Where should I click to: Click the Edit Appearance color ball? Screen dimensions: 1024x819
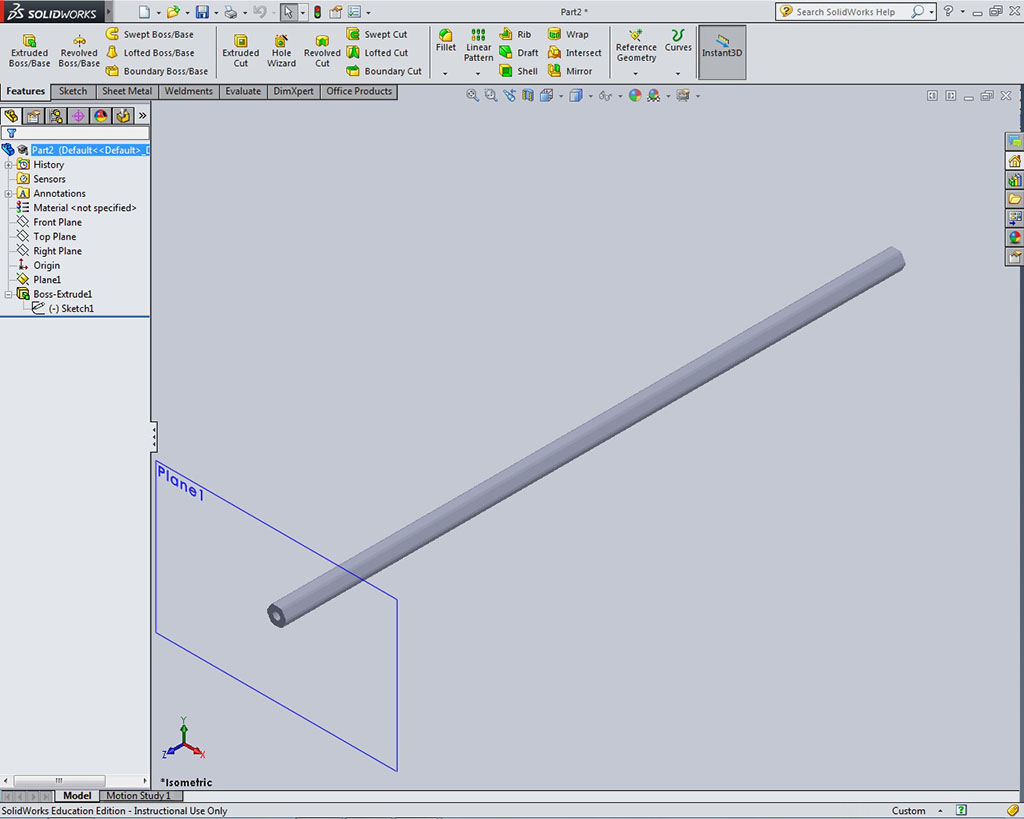634,96
